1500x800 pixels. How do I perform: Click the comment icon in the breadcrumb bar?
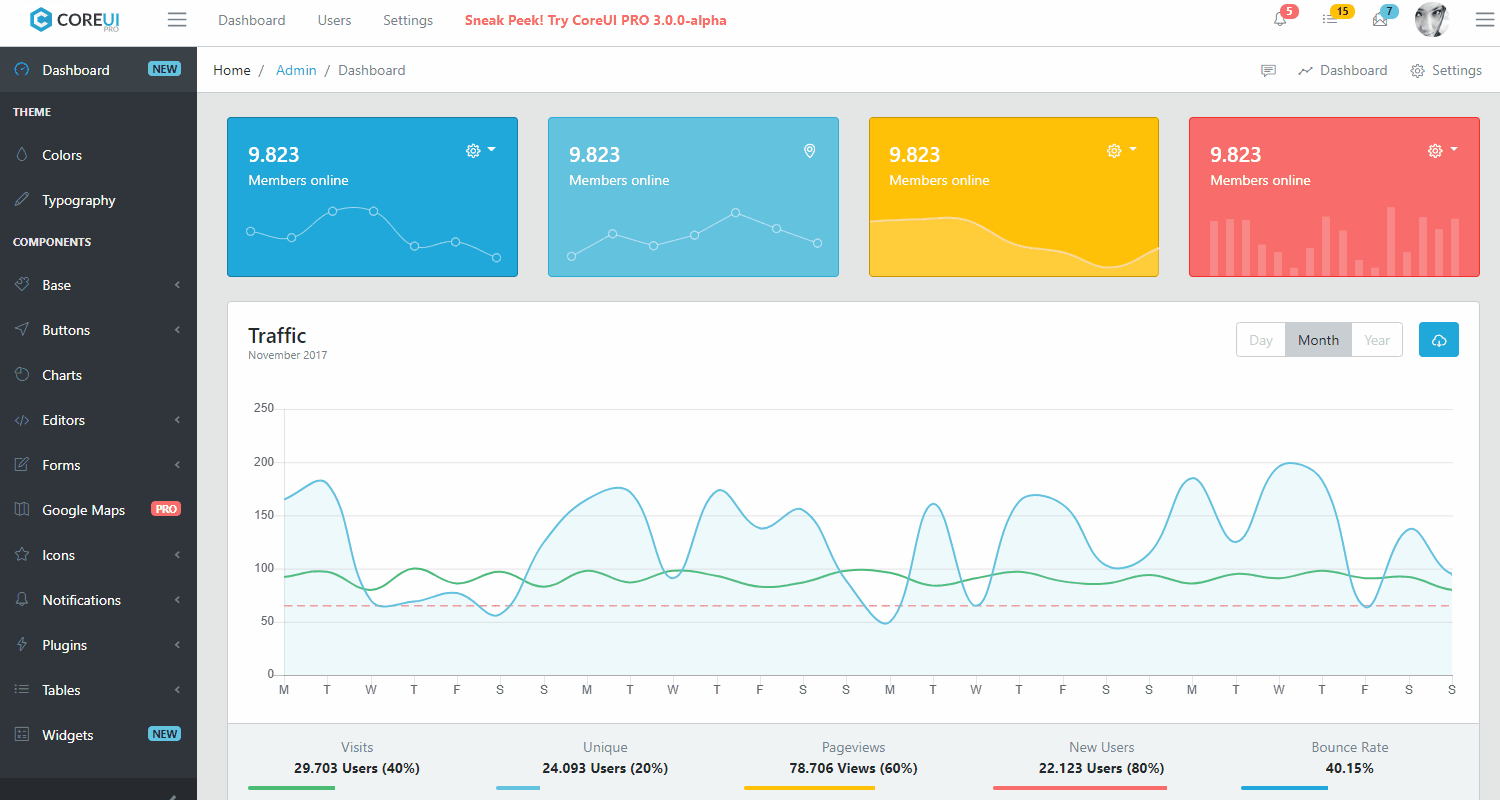tap(1268, 70)
